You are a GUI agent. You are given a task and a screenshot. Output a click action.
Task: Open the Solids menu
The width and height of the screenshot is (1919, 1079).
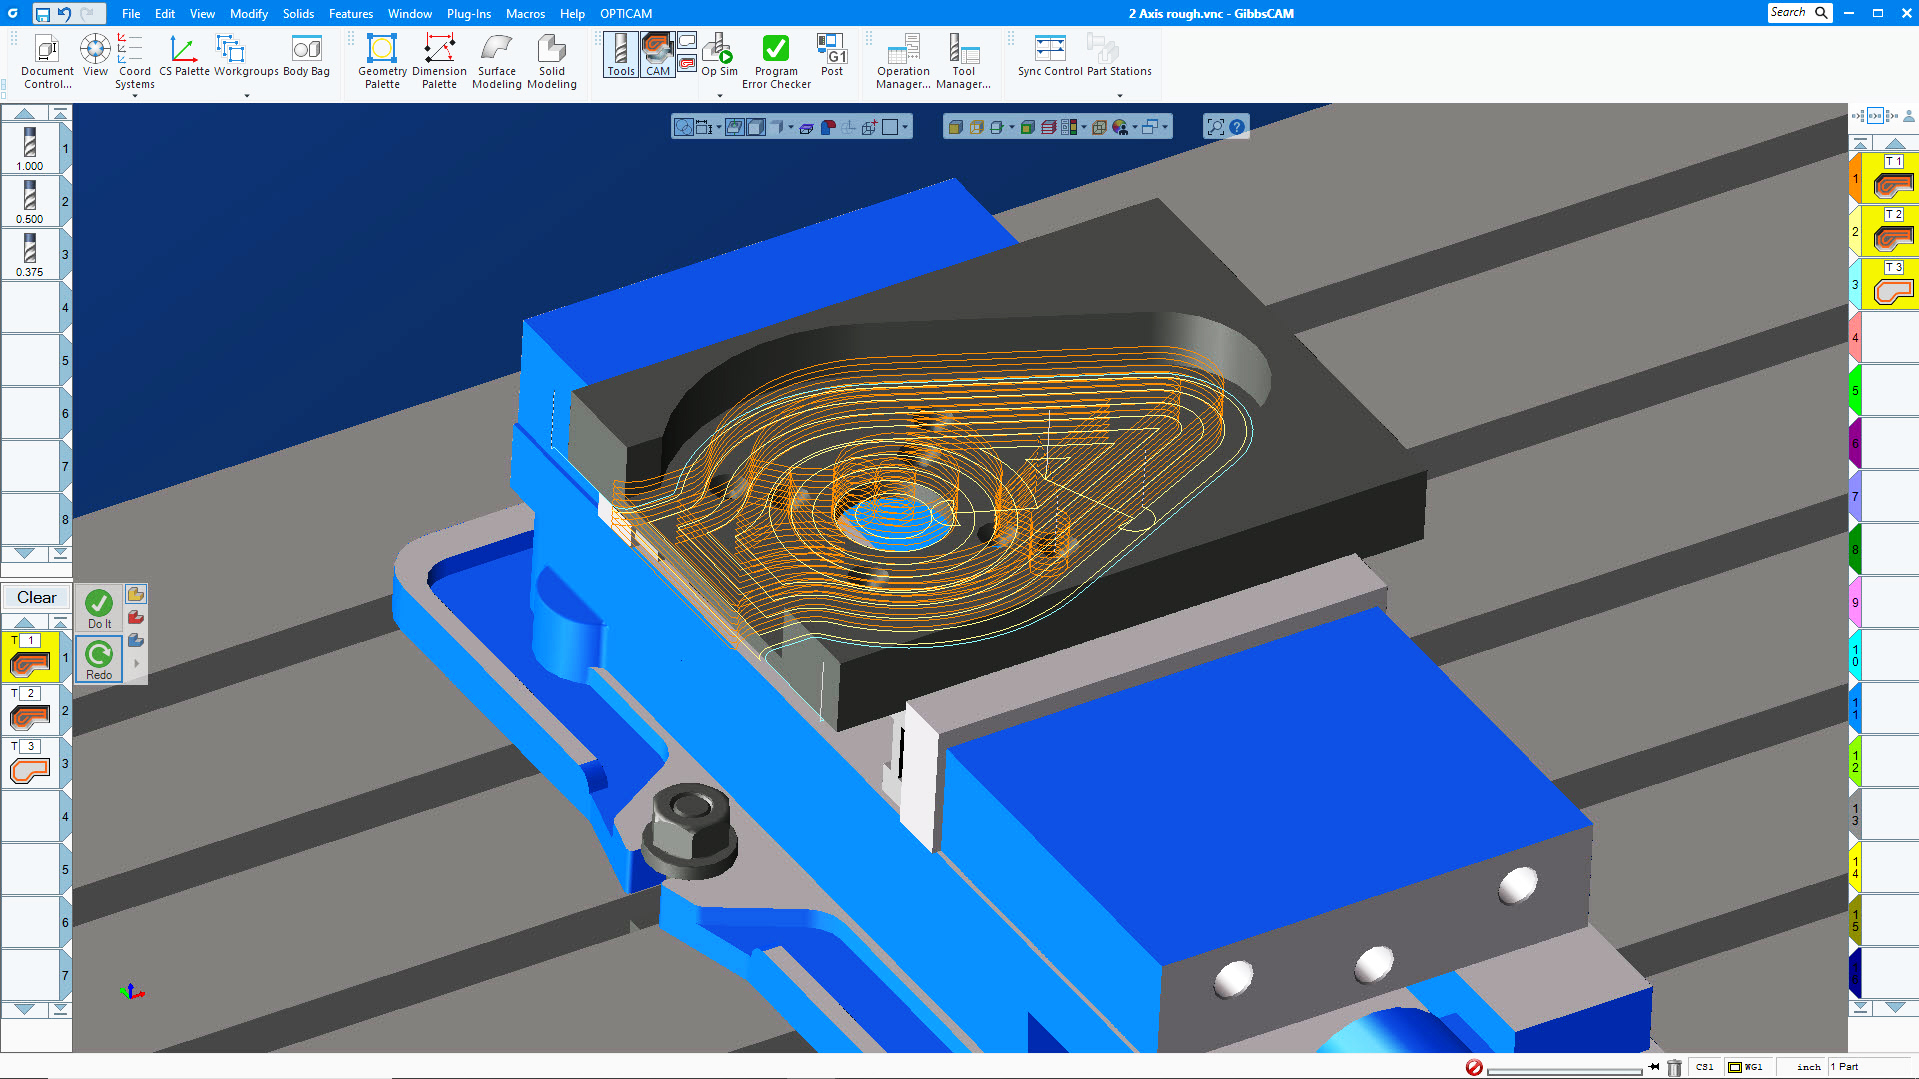click(298, 13)
